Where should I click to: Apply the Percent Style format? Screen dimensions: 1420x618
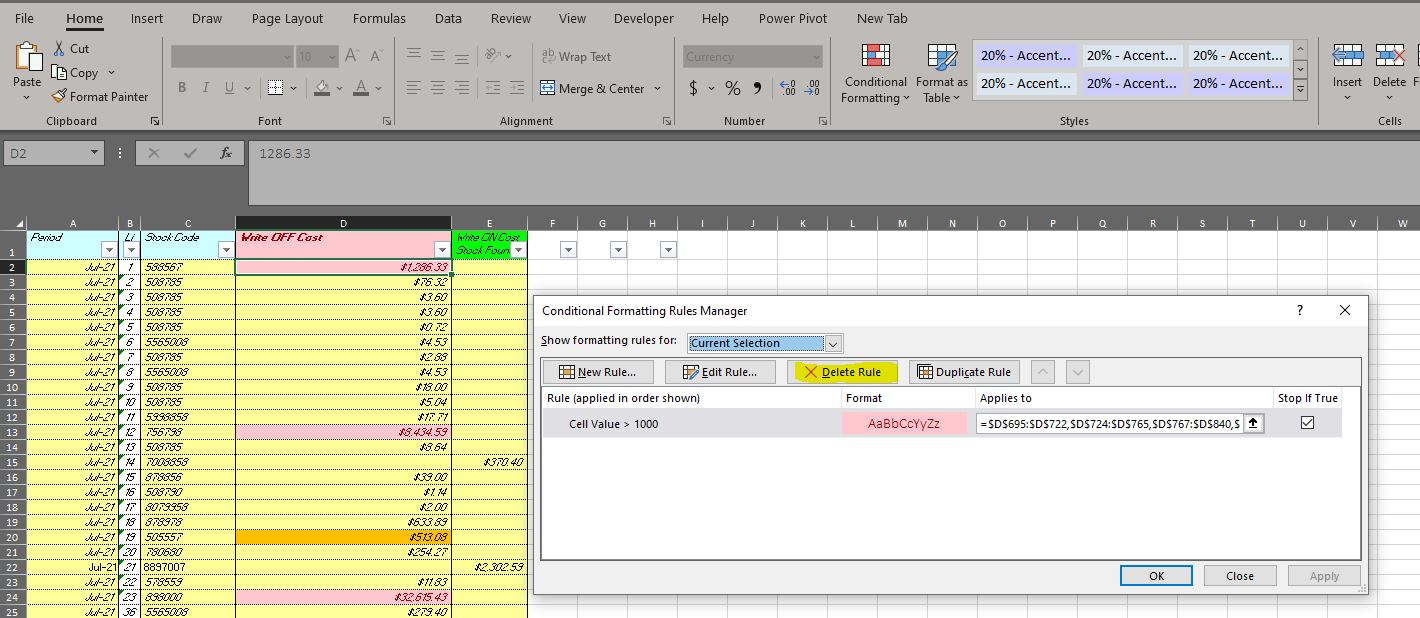[732, 88]
